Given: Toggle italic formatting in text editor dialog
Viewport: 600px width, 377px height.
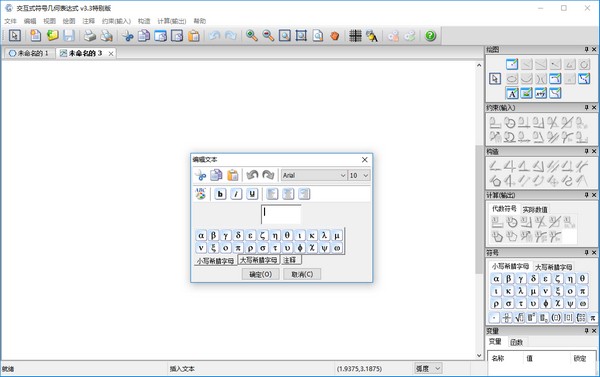Looking at the screenshot, I should pyautogui.click(x=236, y=194).
